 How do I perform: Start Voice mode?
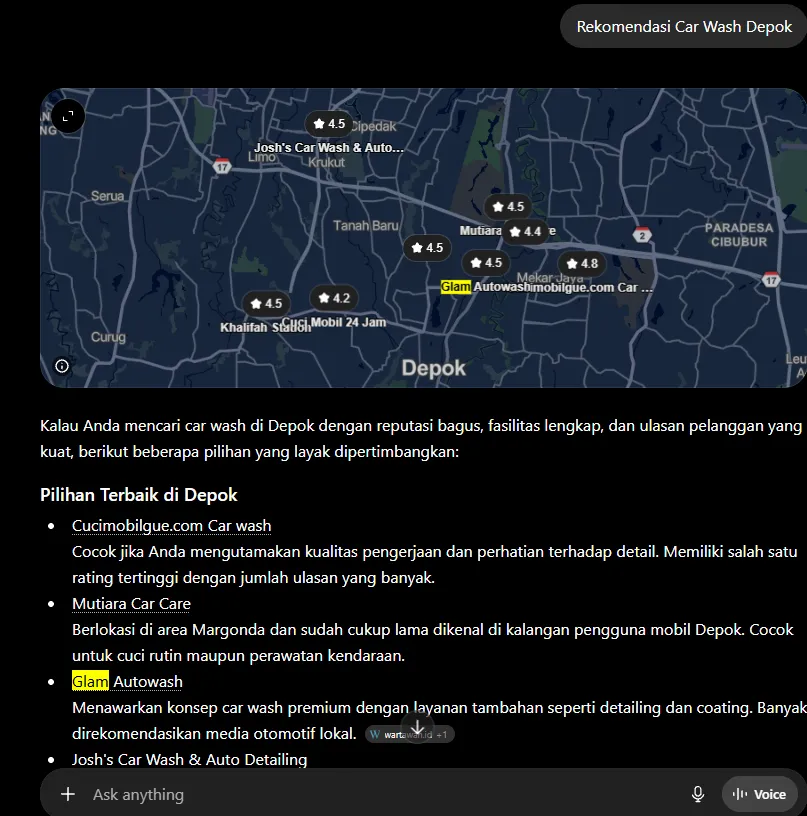click(x=760, y=794)
